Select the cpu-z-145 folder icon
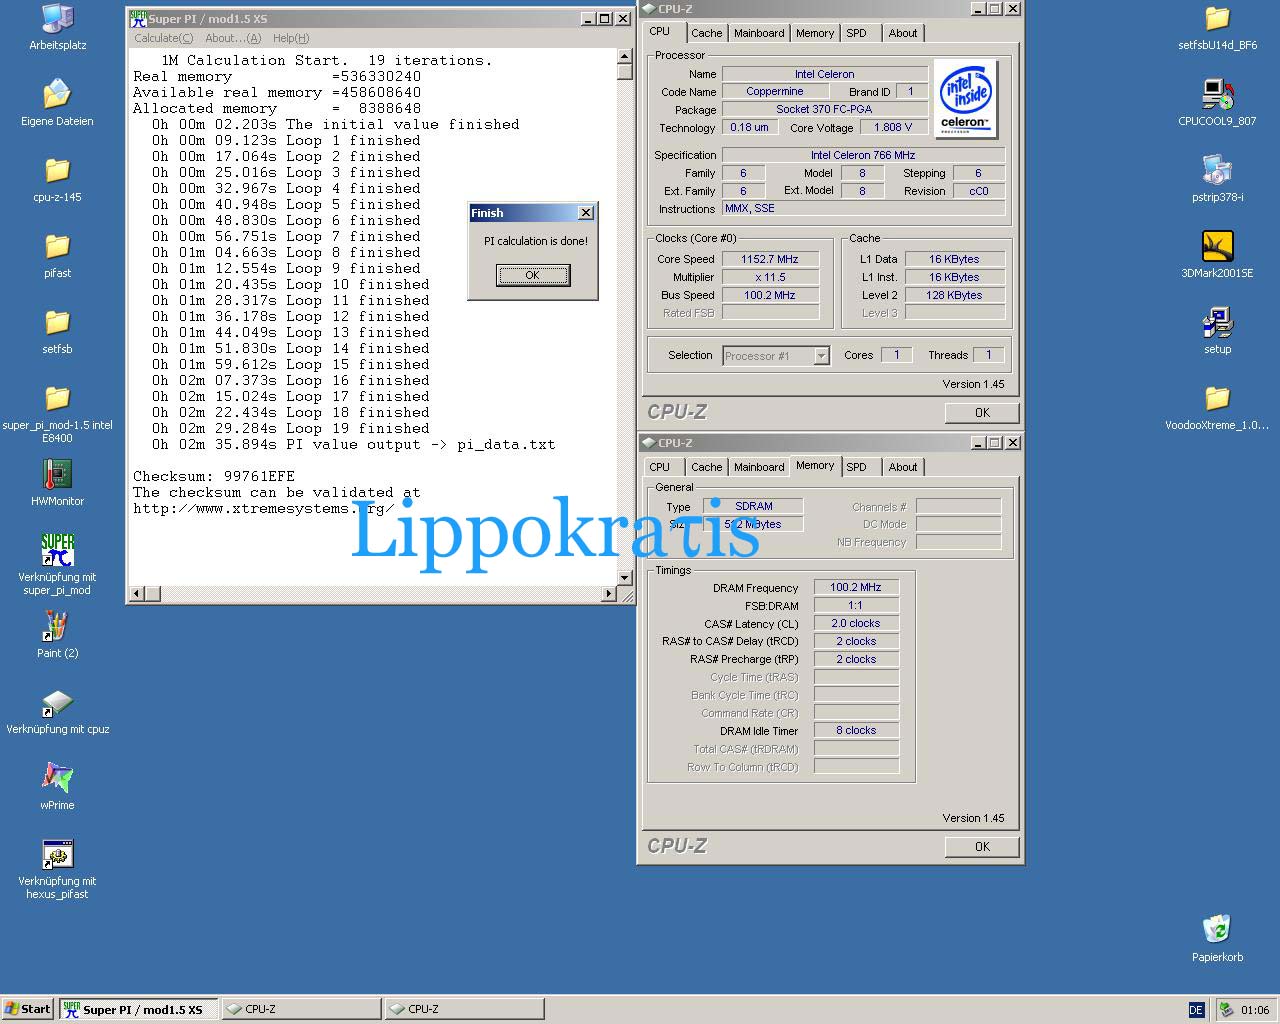Image resolution: width=1280 pixels, height=1024 pixels. coord(57,171)
